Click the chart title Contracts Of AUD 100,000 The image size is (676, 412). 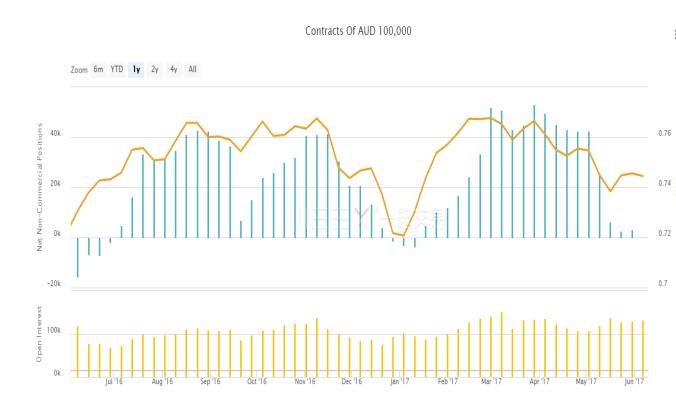click(358, 32)
